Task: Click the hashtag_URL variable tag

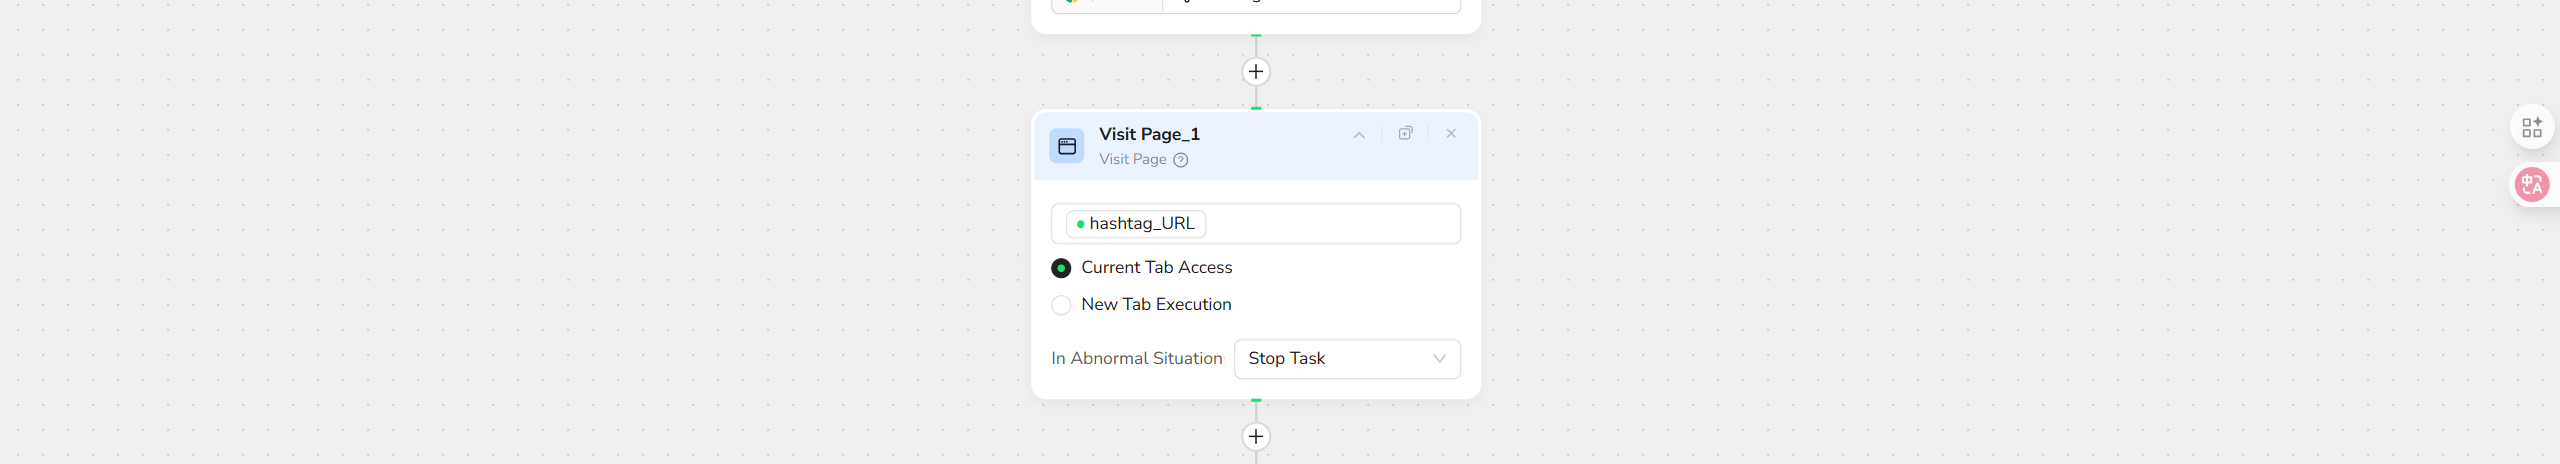Action: (x=1136, y=224)
